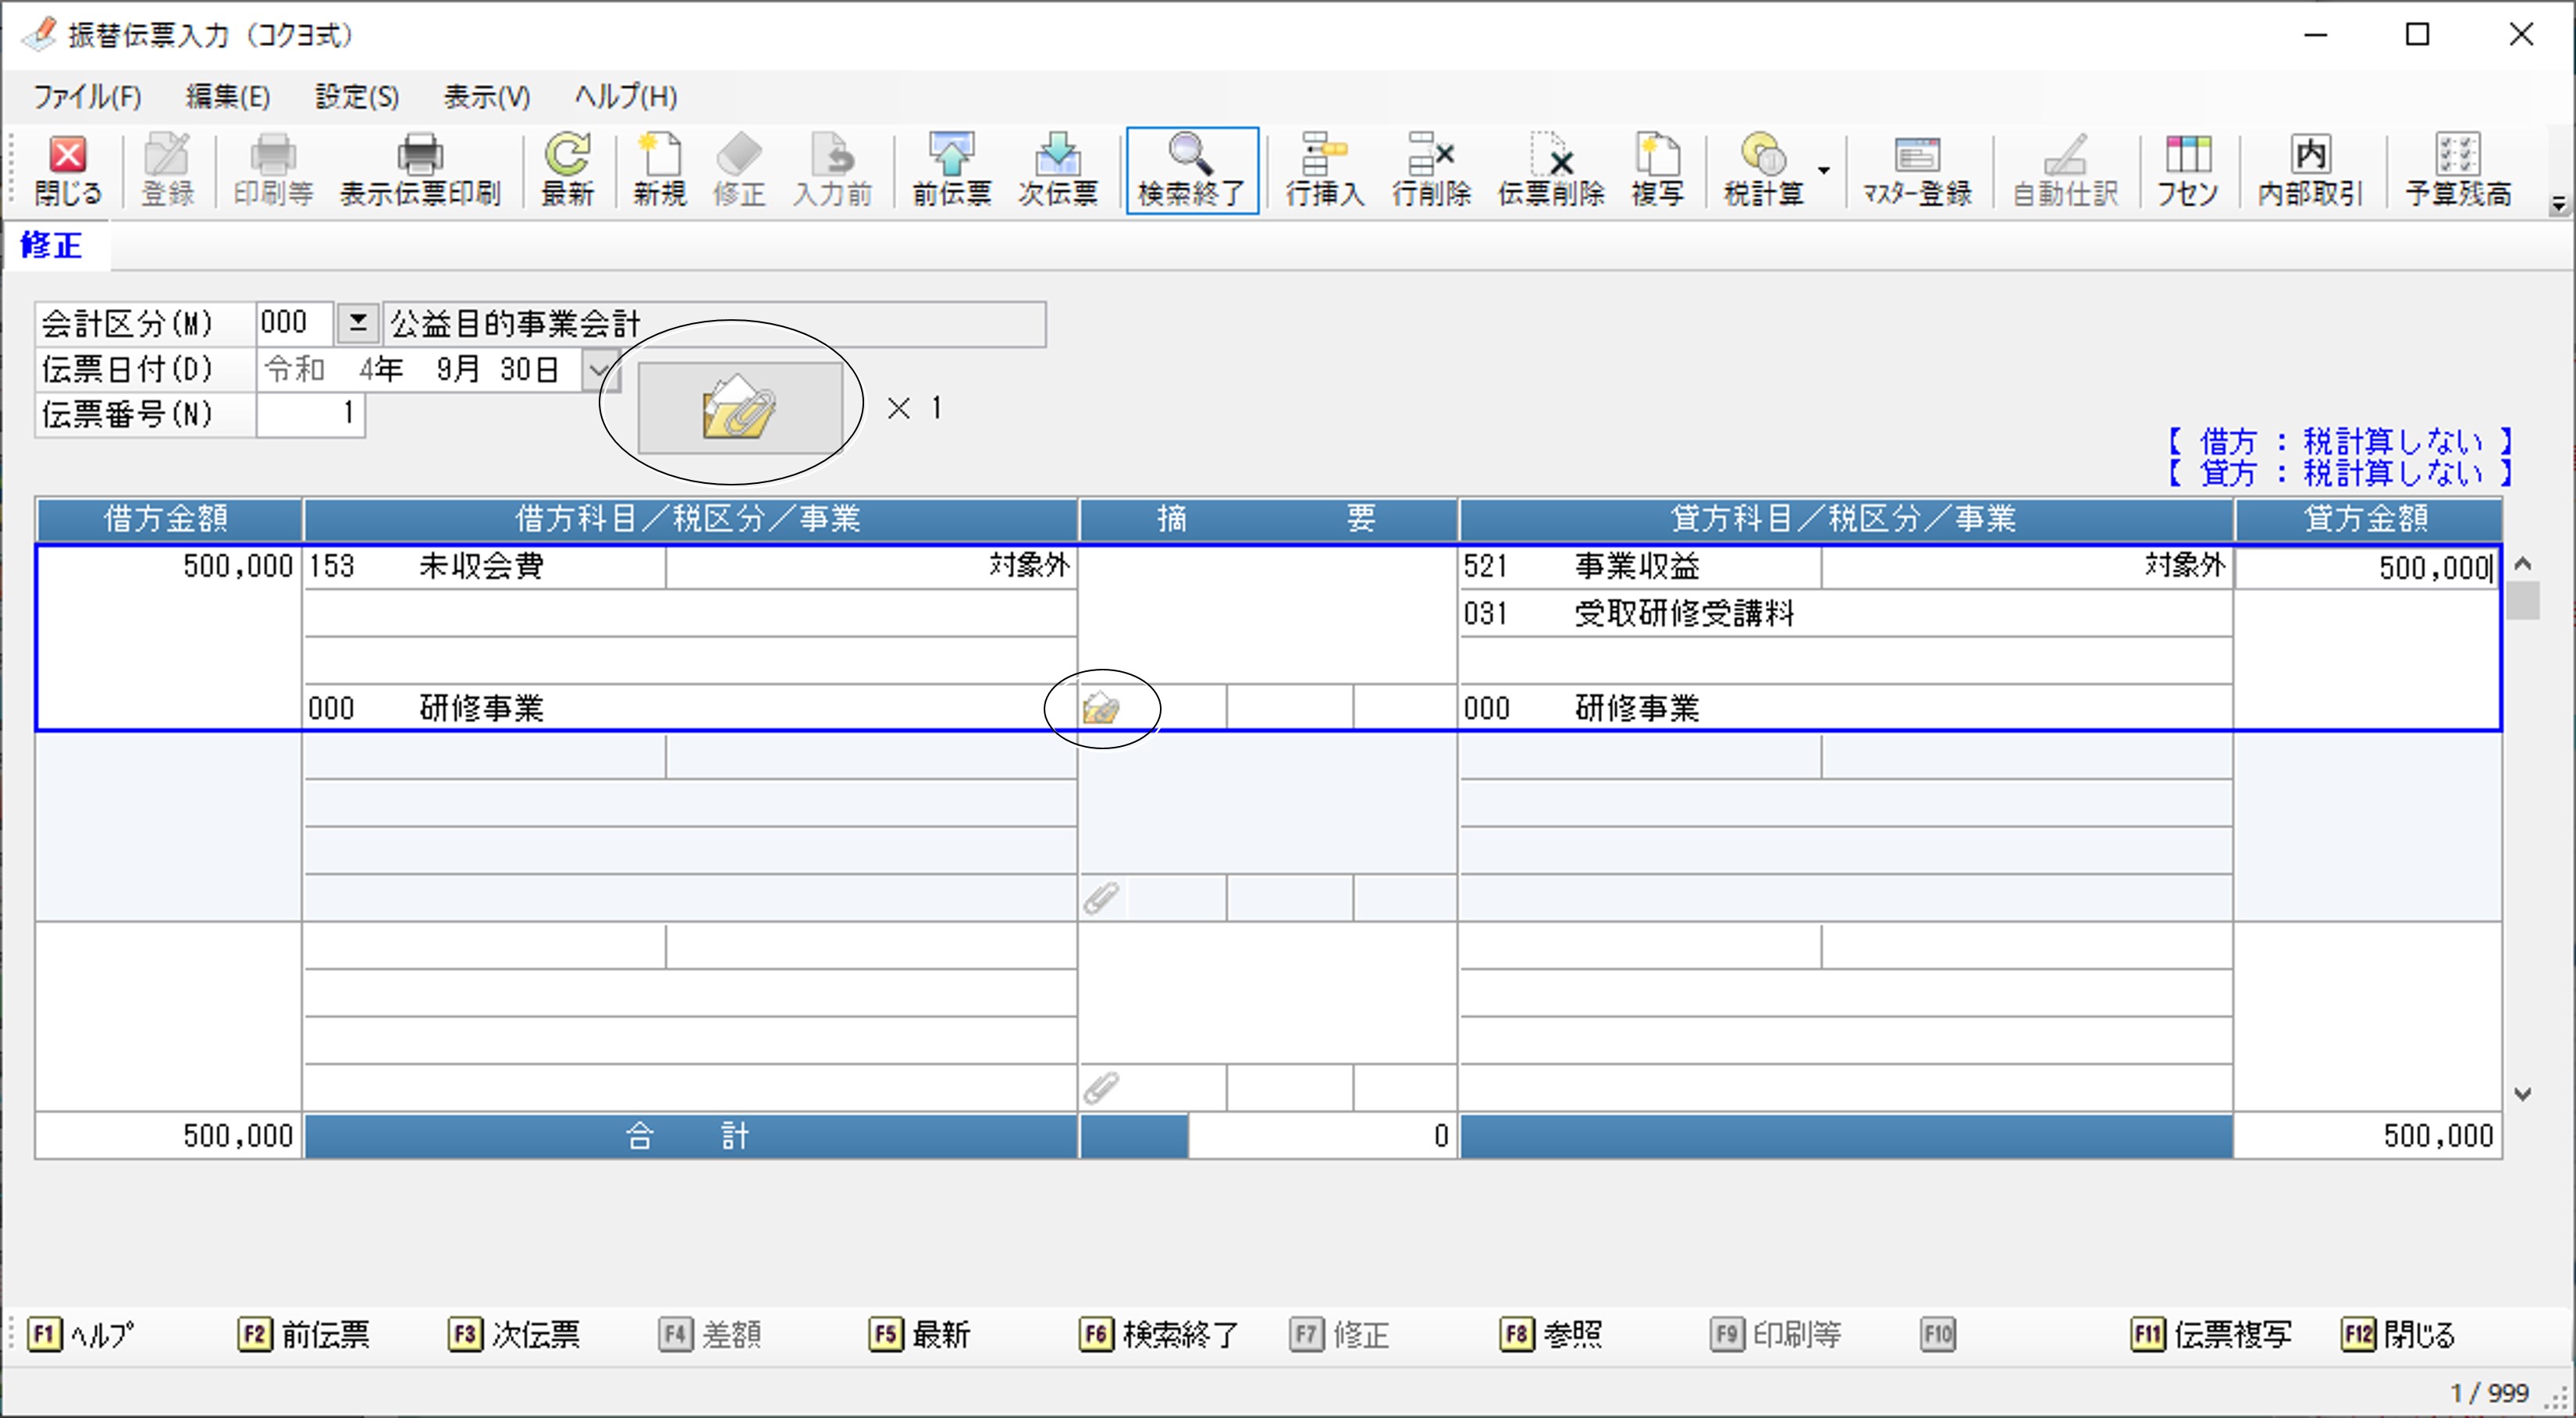Open the ファイル(F) menu
Screen dimensions: 2576x1418
pos(87,97)
